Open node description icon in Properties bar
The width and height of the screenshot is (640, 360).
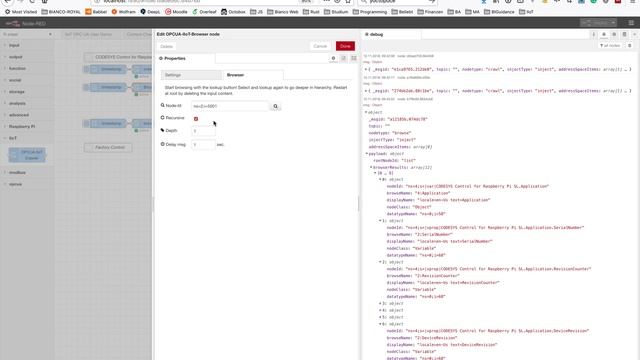344,59
